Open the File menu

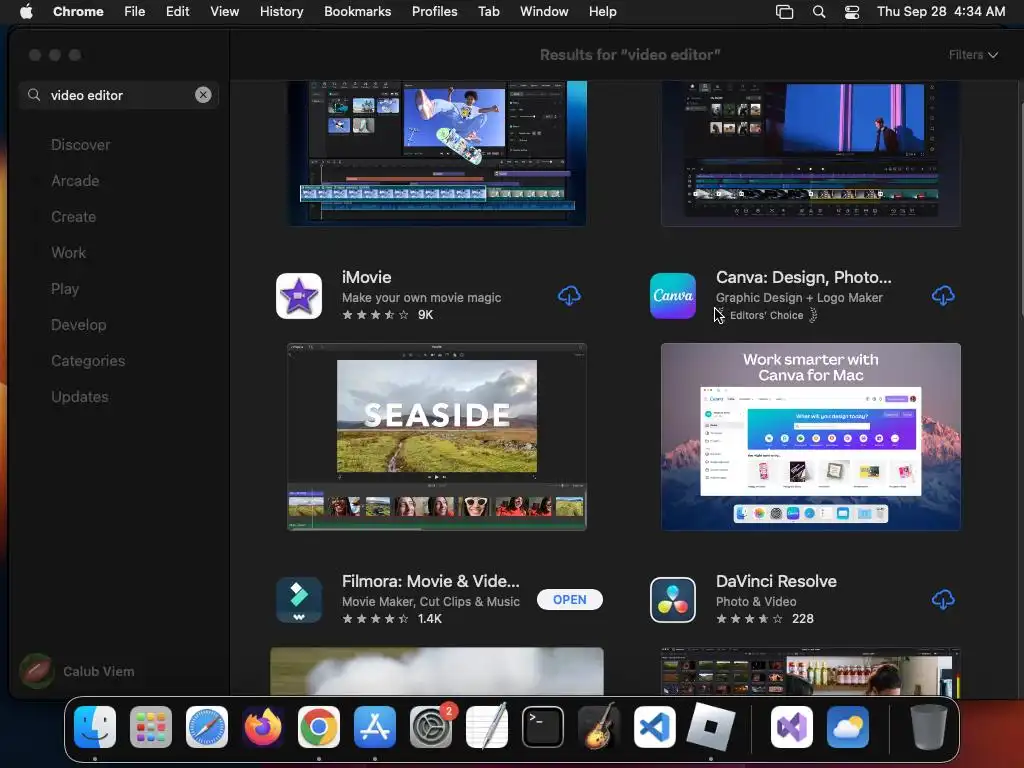coord(135,12)
